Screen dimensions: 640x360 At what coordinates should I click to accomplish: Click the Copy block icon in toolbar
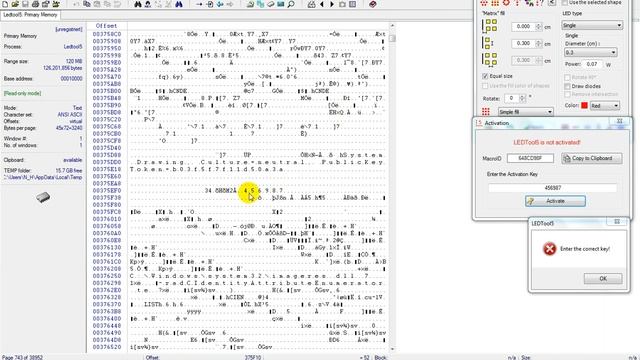point(87,4)
